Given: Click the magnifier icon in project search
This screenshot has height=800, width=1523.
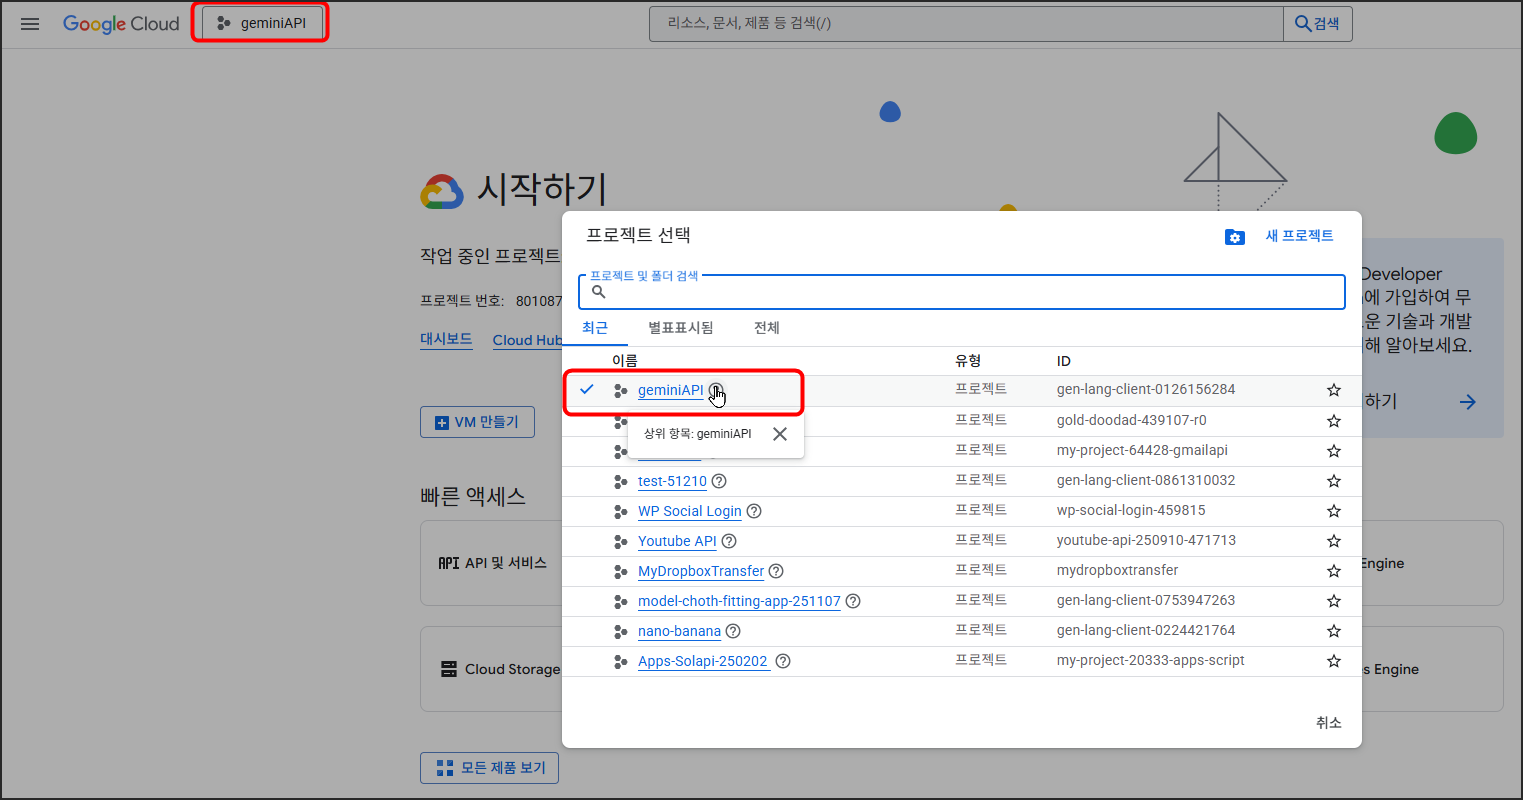Looking at the screenshot, I should (x=598, y=292).
